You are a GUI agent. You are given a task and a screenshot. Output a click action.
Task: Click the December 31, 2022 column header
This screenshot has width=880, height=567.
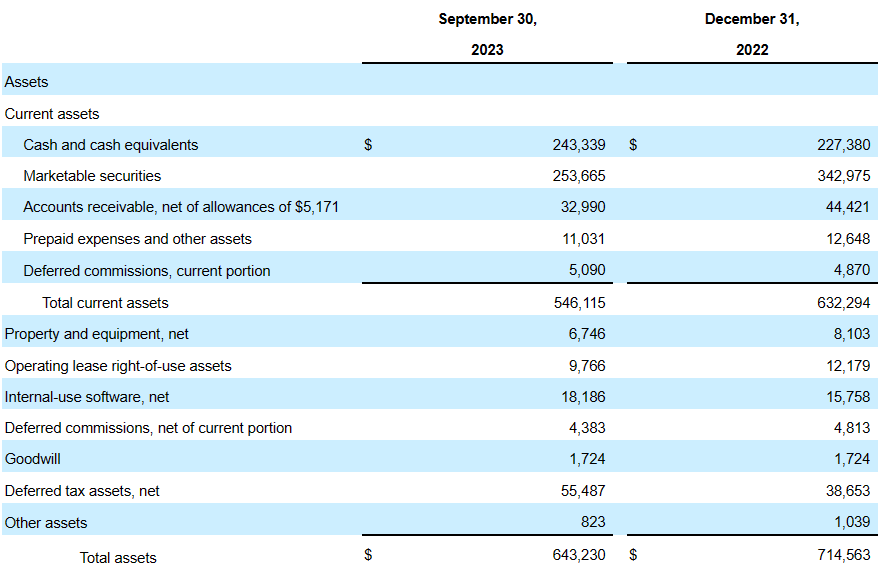point(752,34)
